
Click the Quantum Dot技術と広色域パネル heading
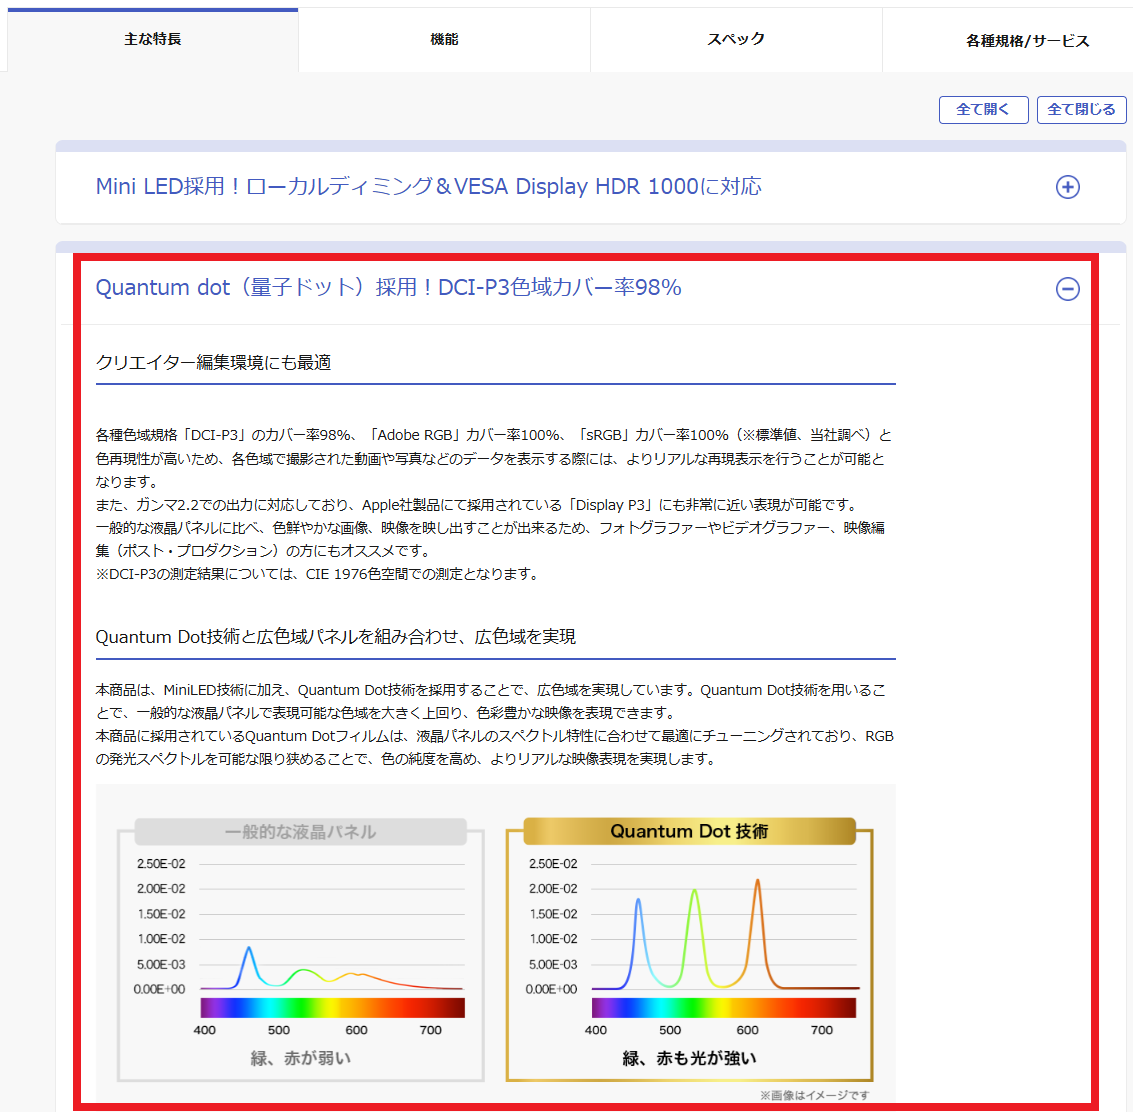(x=335, y=637)
